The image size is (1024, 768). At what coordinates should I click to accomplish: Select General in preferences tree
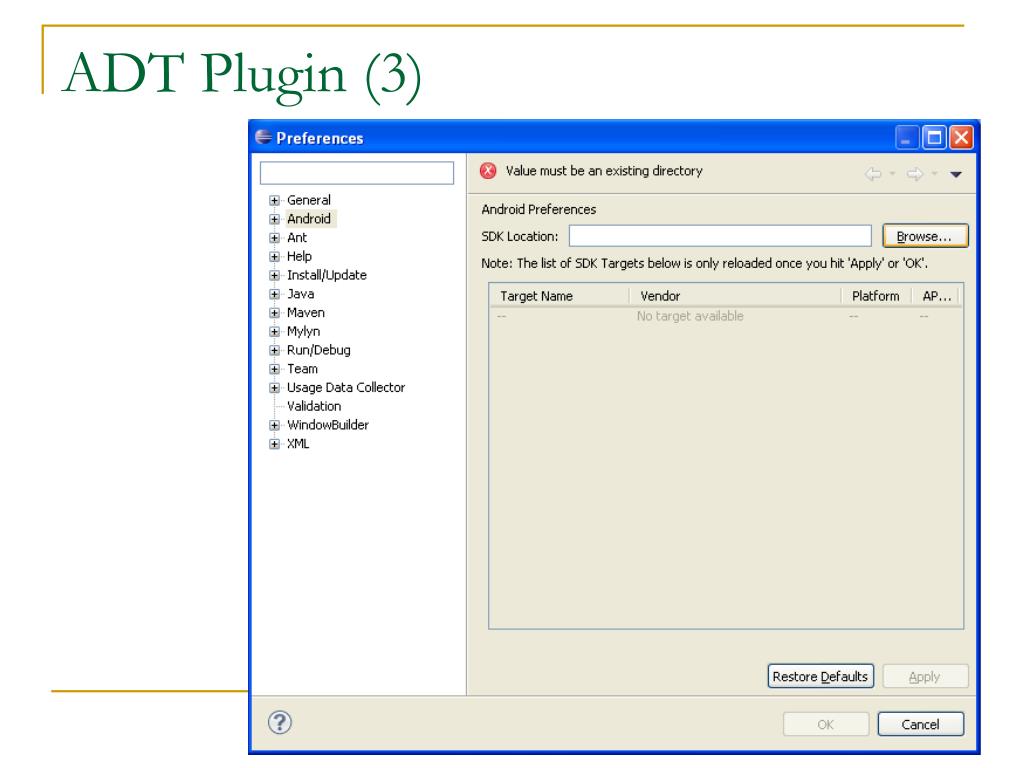coord(309,200)
